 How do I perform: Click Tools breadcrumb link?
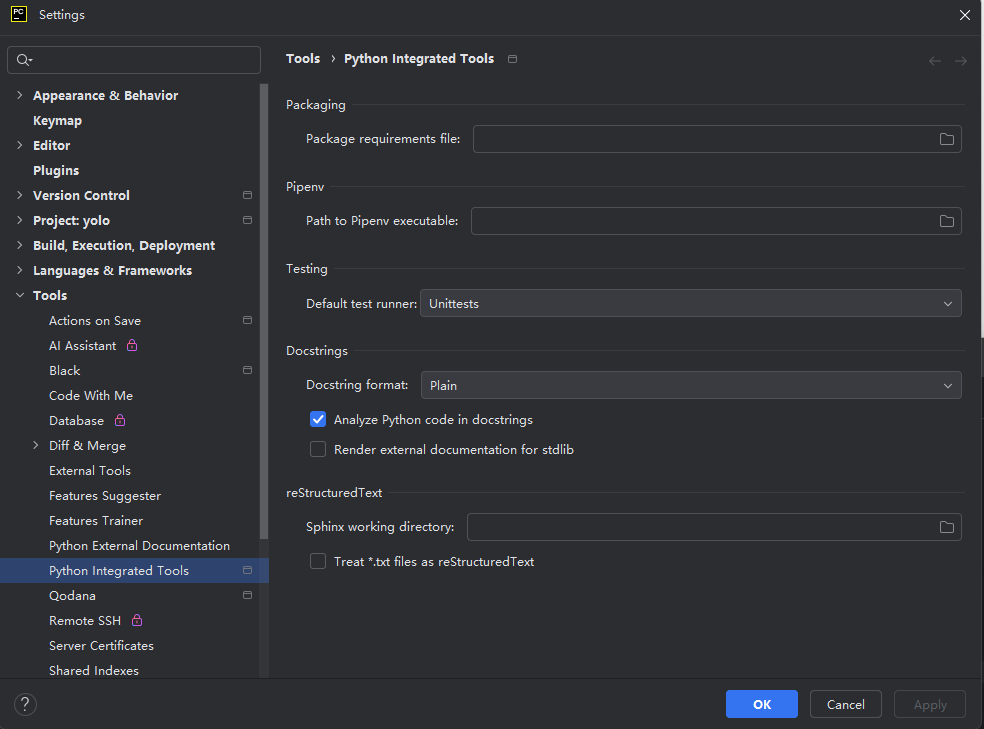point(303,59)
